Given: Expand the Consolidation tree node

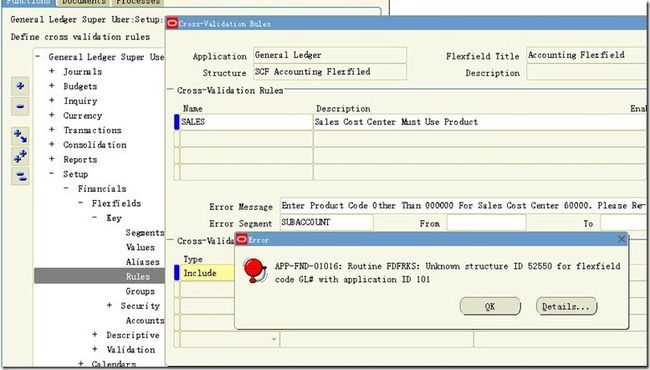Looking at the screenshot, I should [52, 144].
